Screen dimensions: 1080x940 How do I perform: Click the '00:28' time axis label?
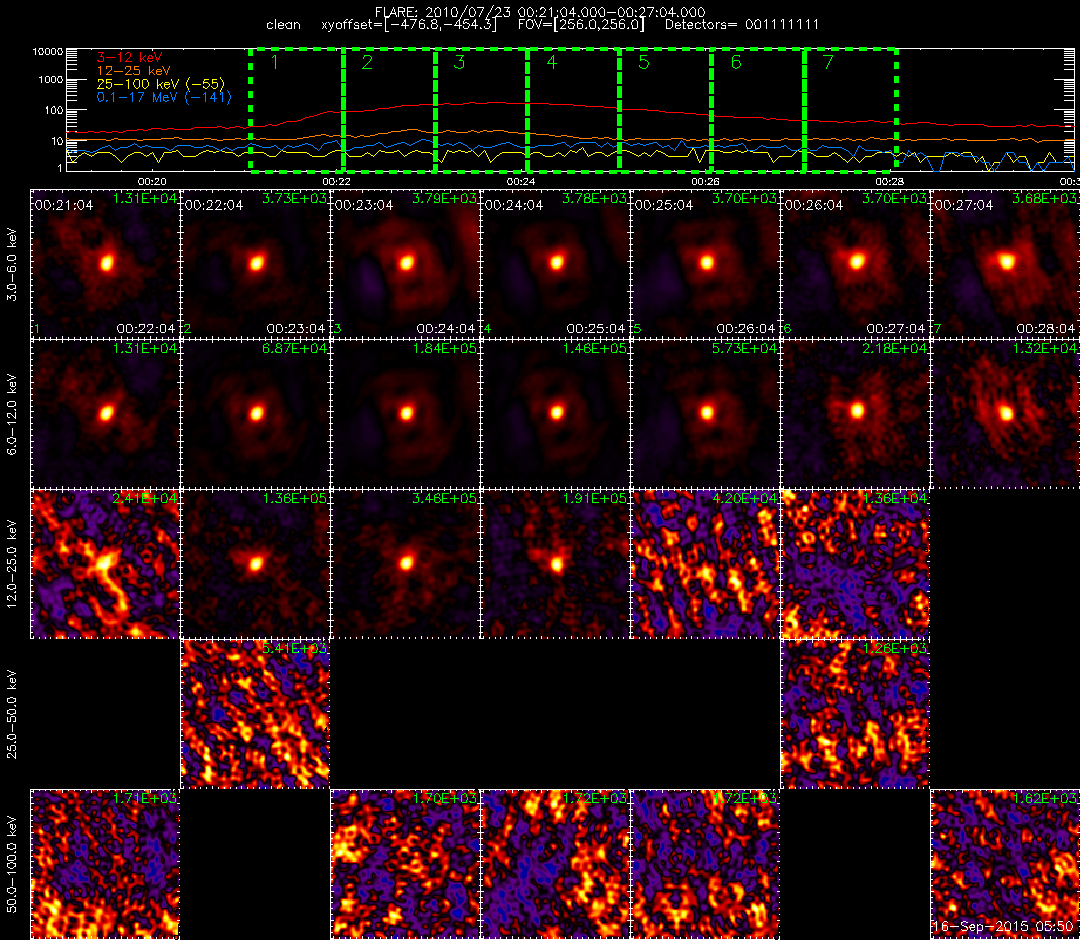click(890, 182)
